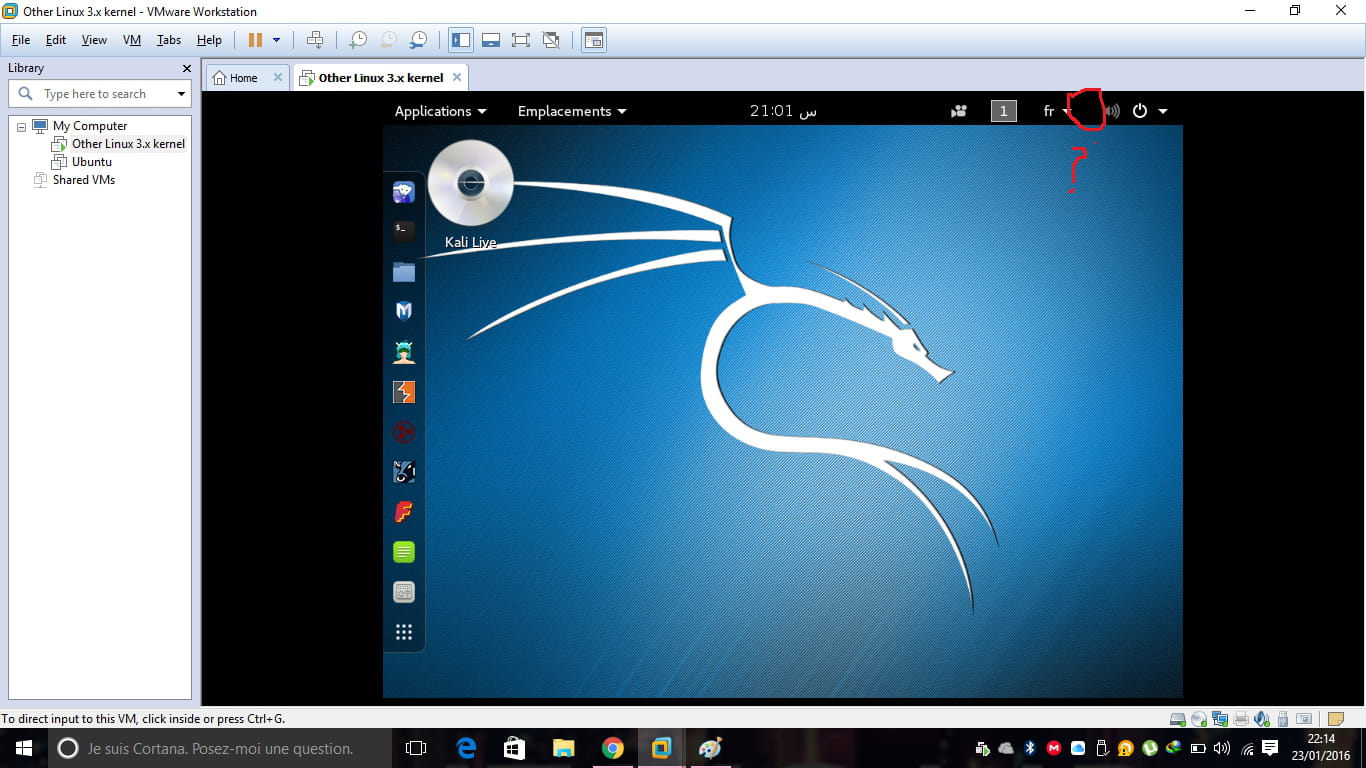Open library search filter dropdown
The width and height of the screenshot is (1366, 768).
tap(181, 94)
